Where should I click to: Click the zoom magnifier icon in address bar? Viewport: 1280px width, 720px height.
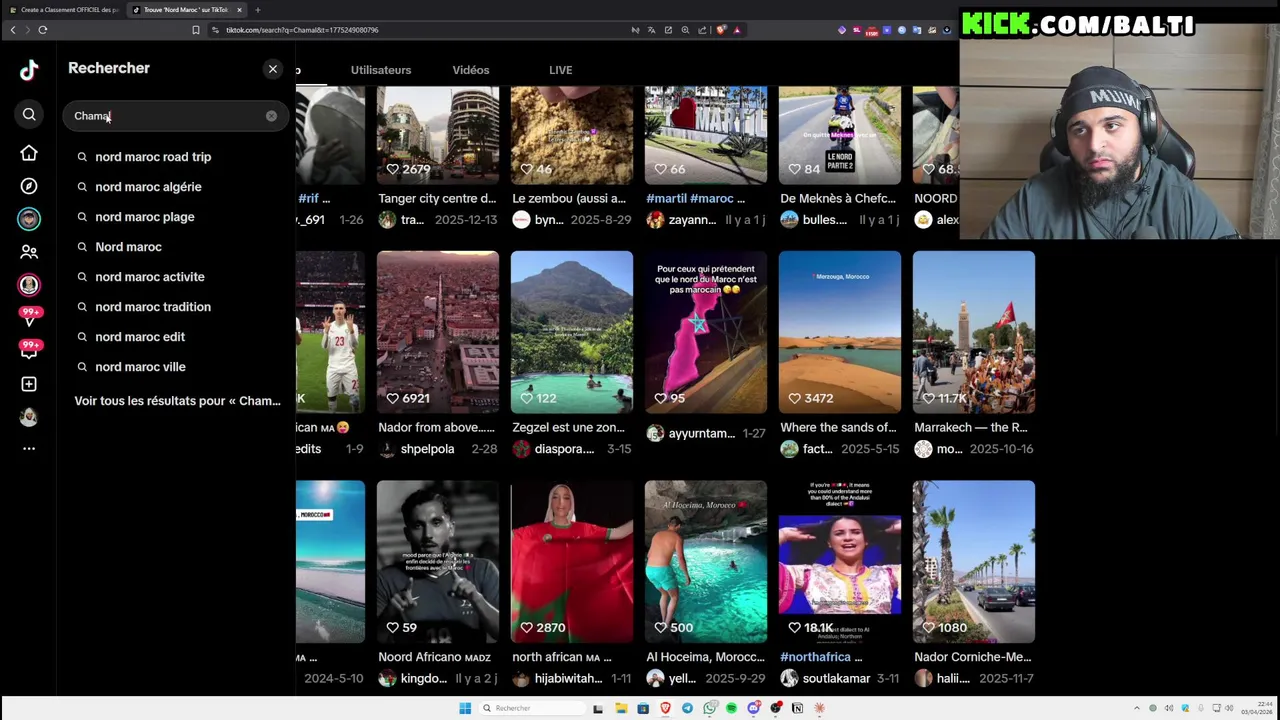pos(685,30)
